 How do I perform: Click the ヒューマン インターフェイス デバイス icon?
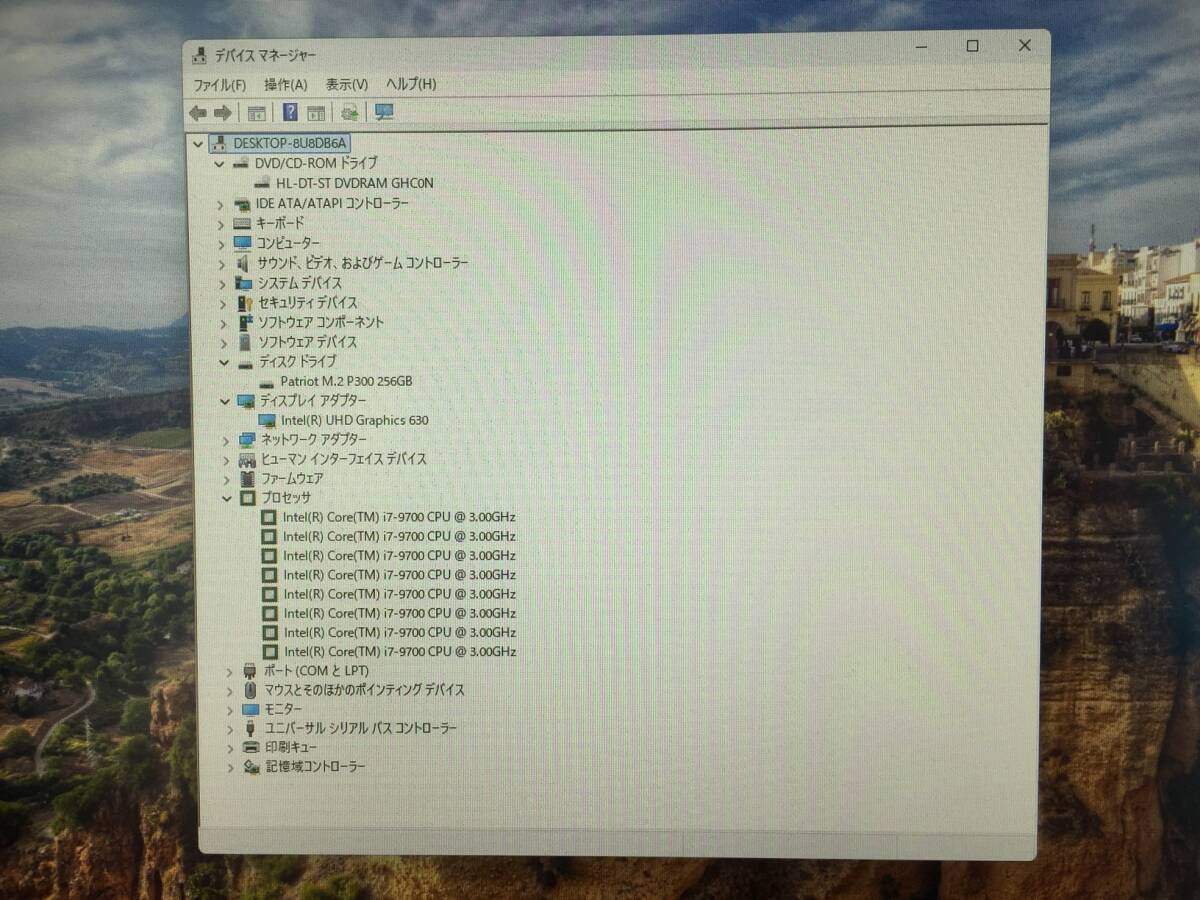pos(247,460)
